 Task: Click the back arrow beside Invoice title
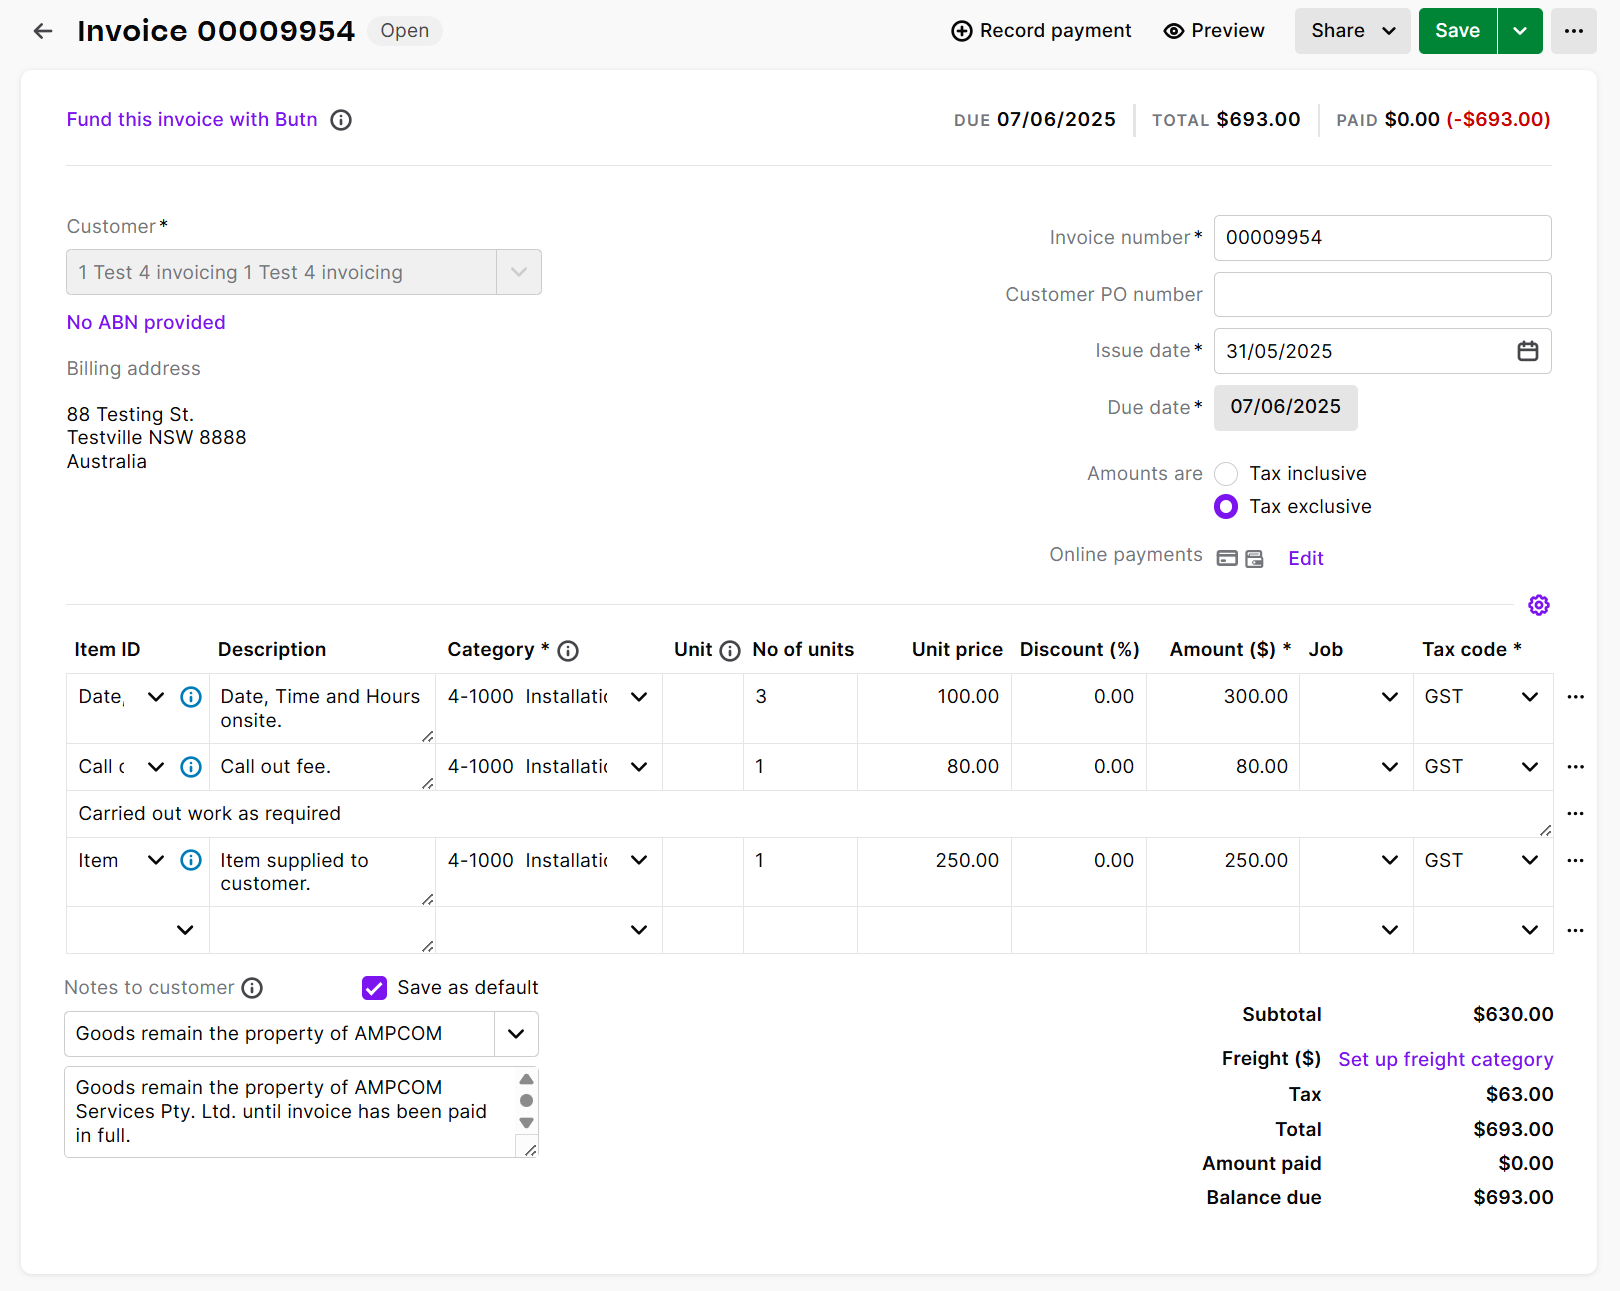(x=43, y=31)
